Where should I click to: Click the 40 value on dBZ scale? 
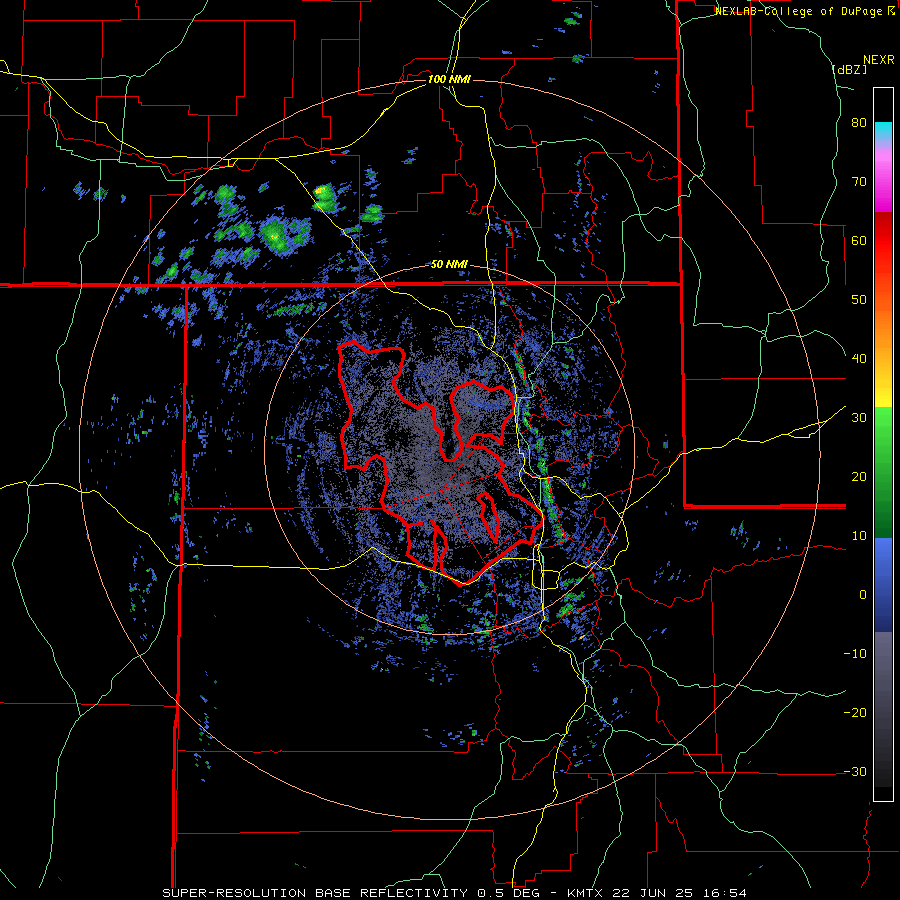coord(859,359)
